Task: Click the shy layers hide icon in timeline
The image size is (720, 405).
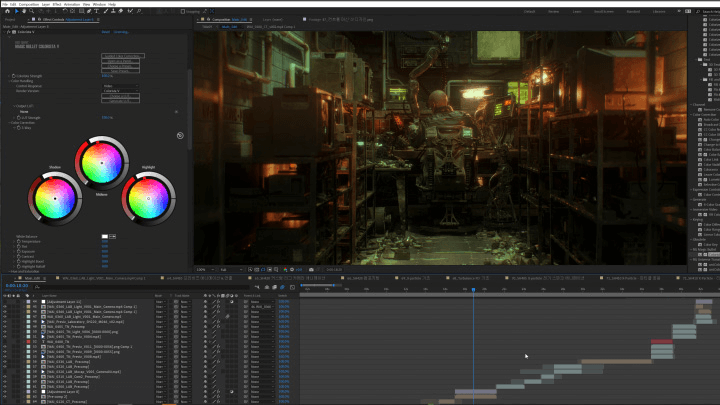Action: pos(267,287)
